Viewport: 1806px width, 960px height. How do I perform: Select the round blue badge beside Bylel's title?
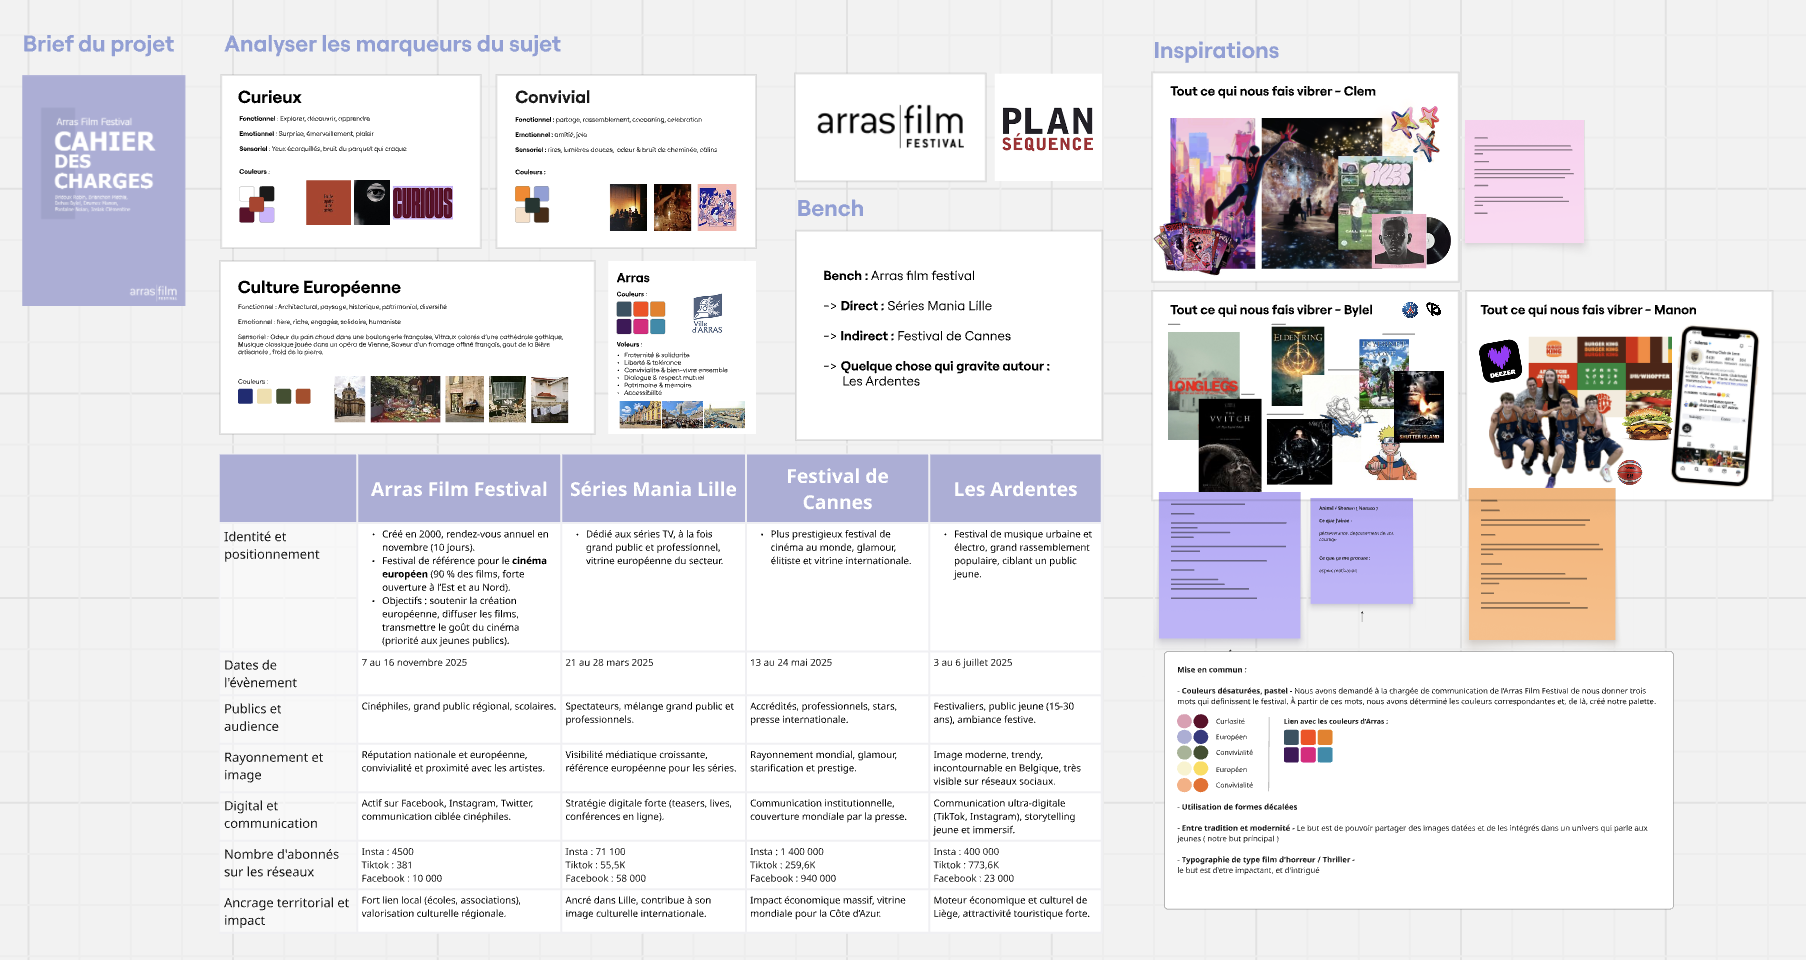point(1410,310)
